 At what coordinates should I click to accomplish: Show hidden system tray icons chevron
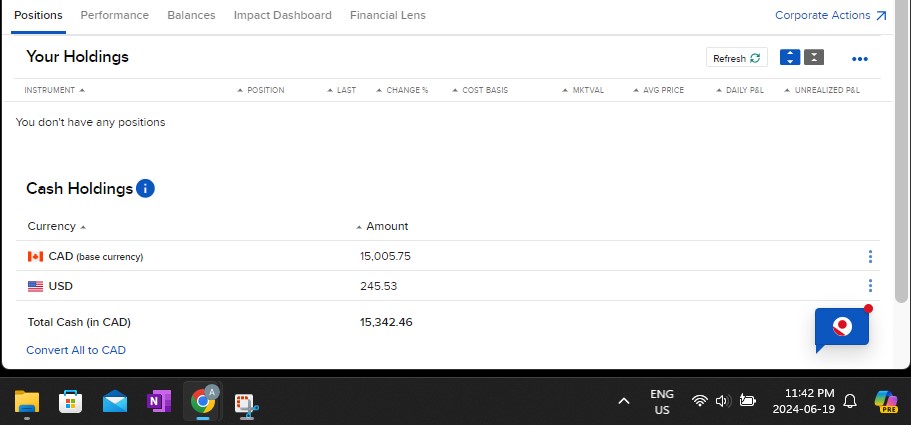624,402
